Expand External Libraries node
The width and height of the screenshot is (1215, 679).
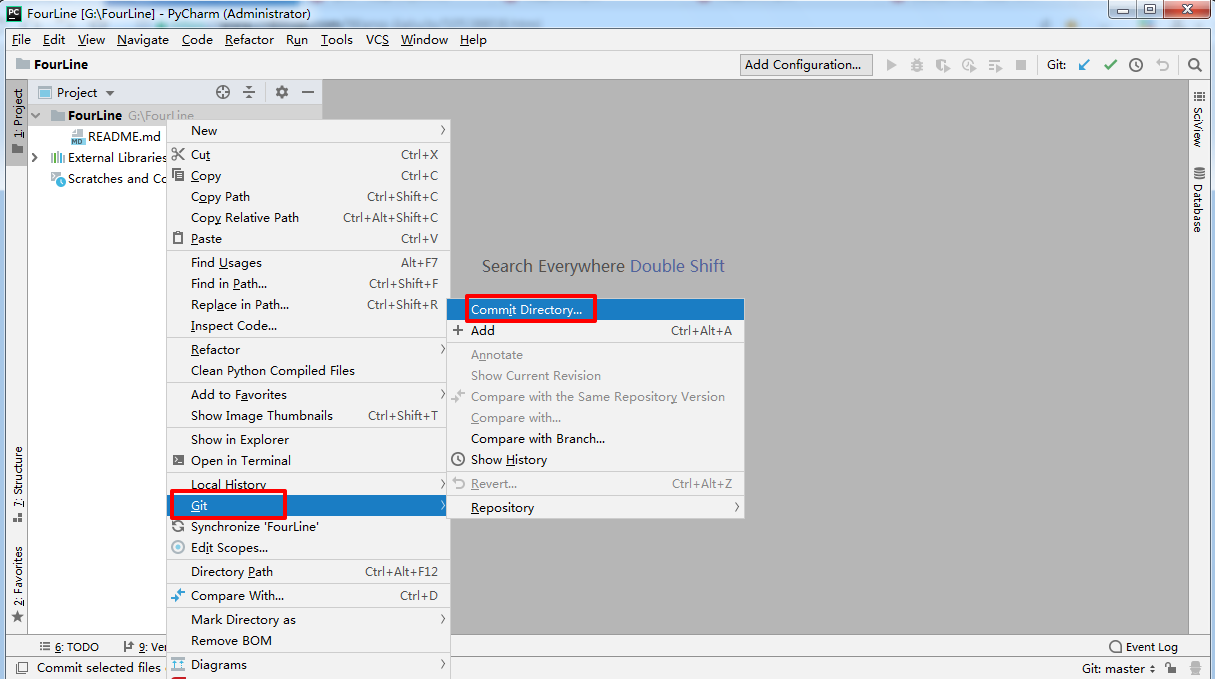click(35, 158)
